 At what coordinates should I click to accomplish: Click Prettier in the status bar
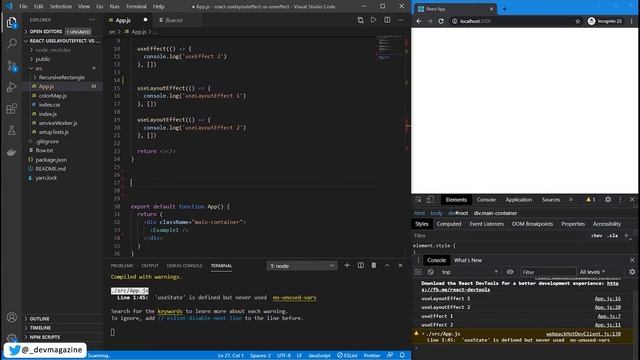click(x=372, y=356)
